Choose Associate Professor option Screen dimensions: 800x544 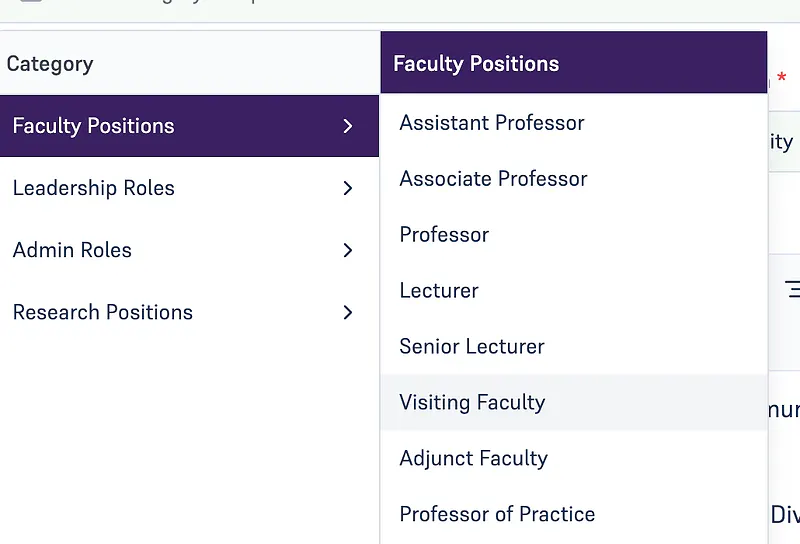coord(574,179)
